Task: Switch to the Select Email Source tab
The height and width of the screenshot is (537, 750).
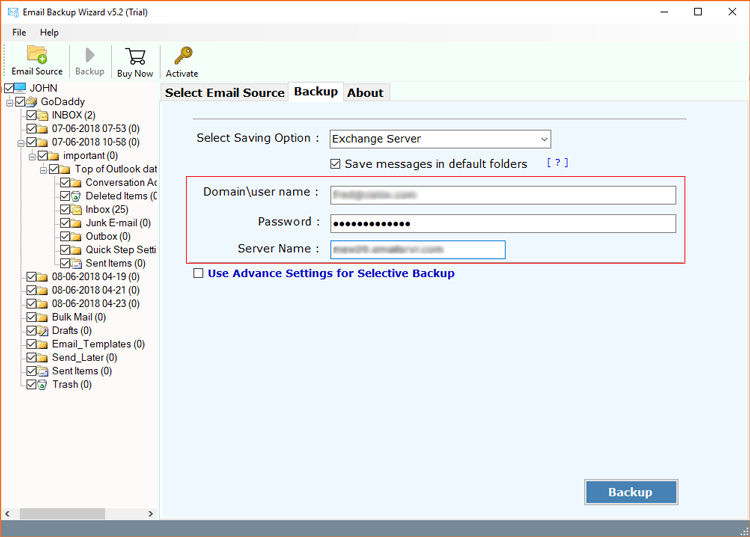Action: coord(224,92)
